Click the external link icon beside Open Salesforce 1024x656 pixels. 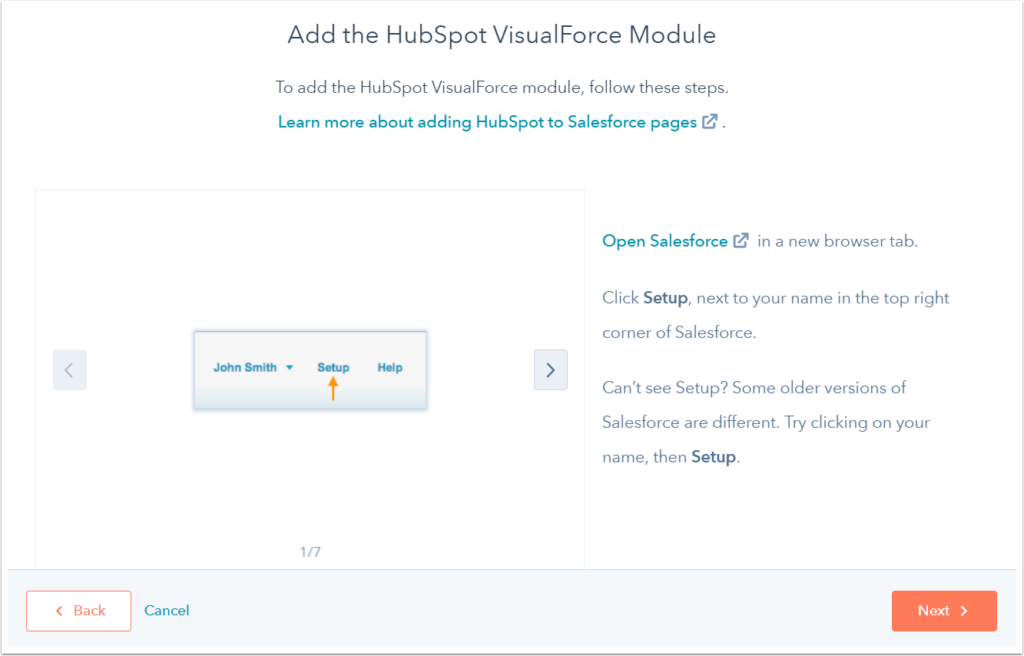[x=740, y=240]
